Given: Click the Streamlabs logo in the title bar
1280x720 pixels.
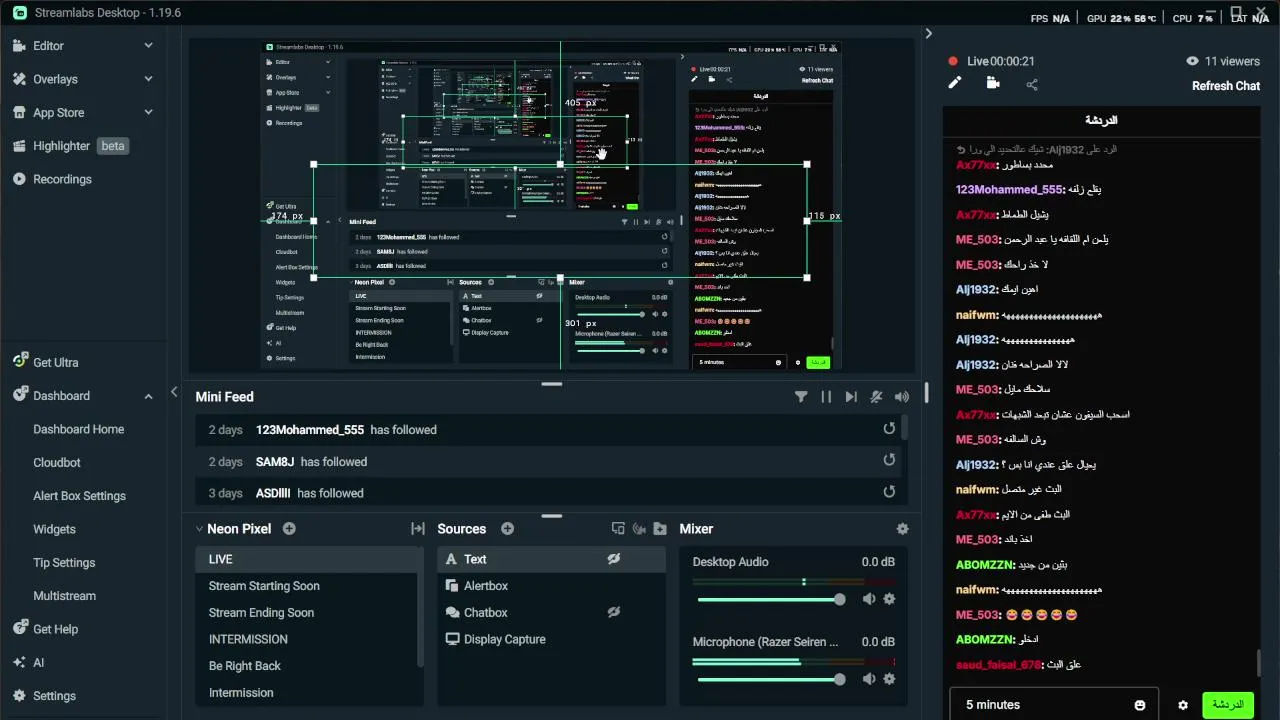Looking at the screenshot, I should [19, 13].
